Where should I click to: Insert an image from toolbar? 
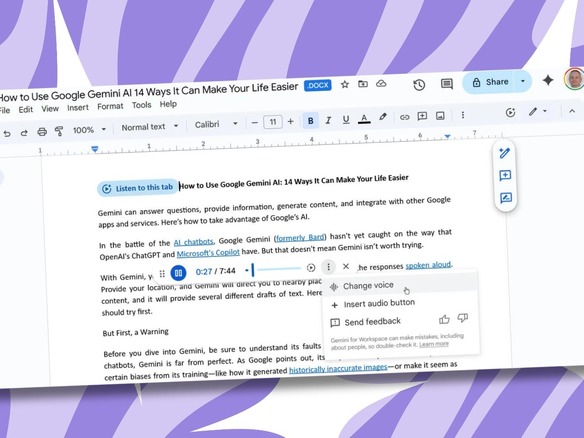(x=440, y=116)
